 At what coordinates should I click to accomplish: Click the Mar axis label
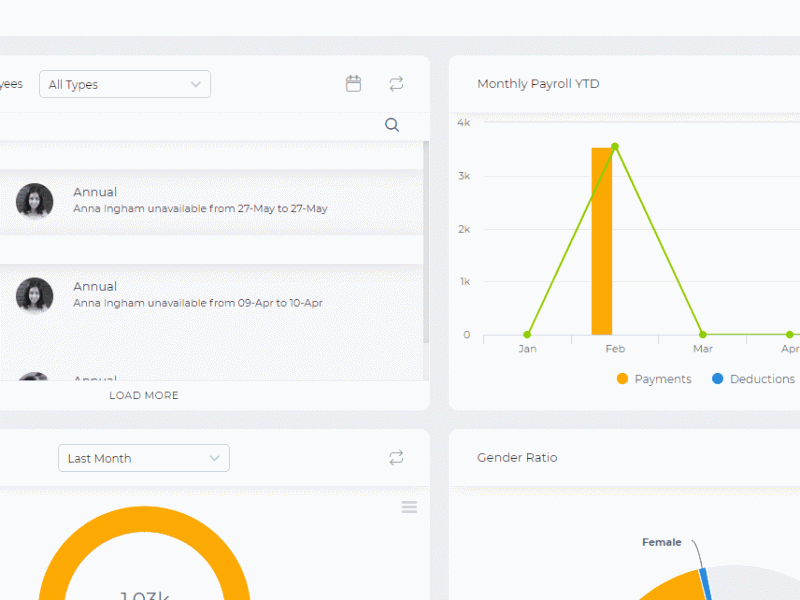point(703,349)
